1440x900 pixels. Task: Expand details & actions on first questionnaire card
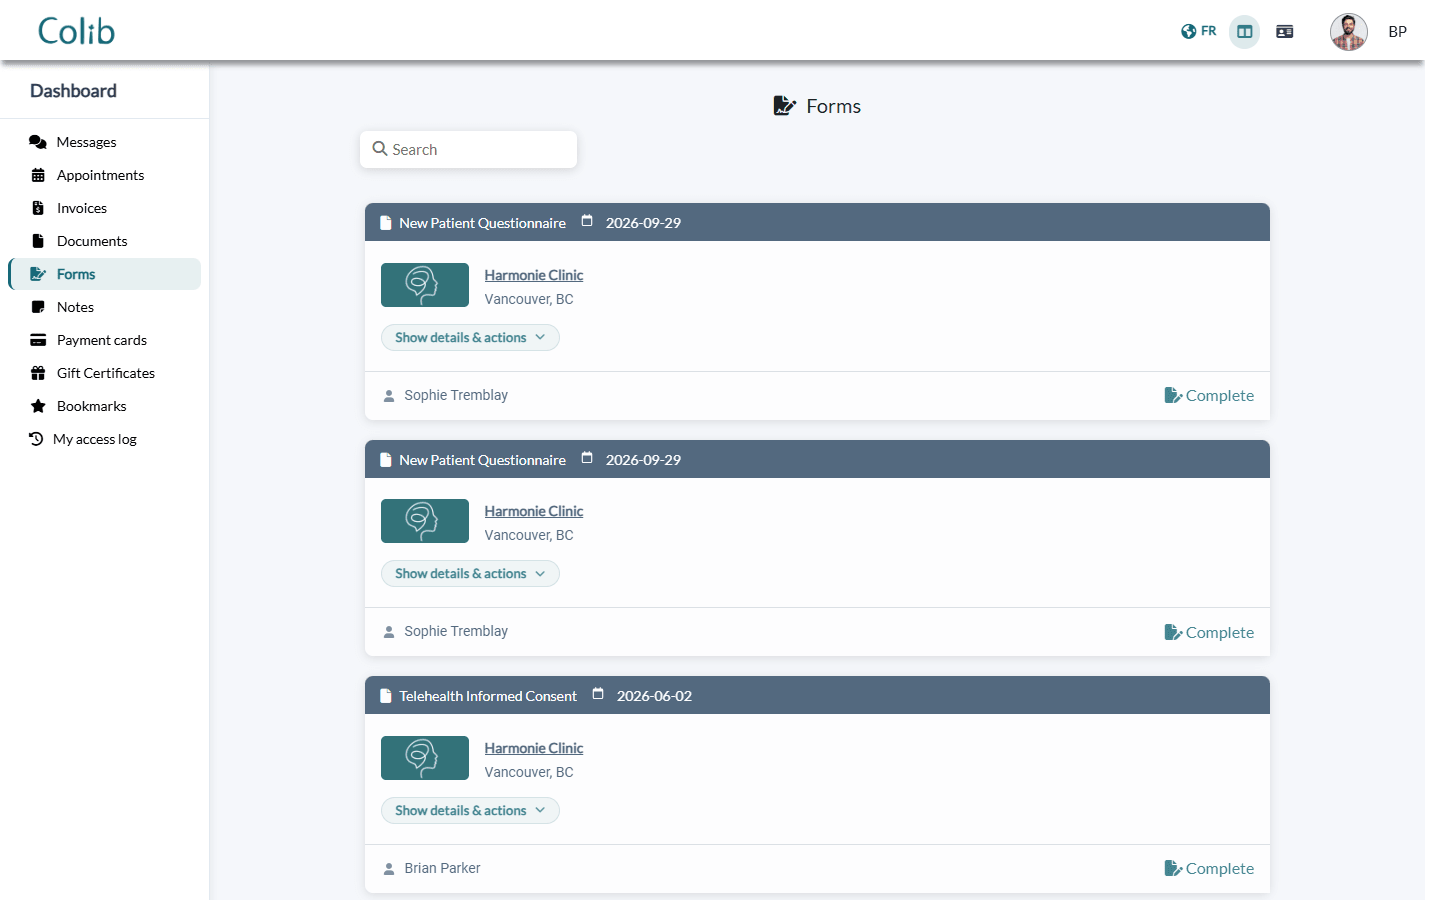click(x=470, y=337)
